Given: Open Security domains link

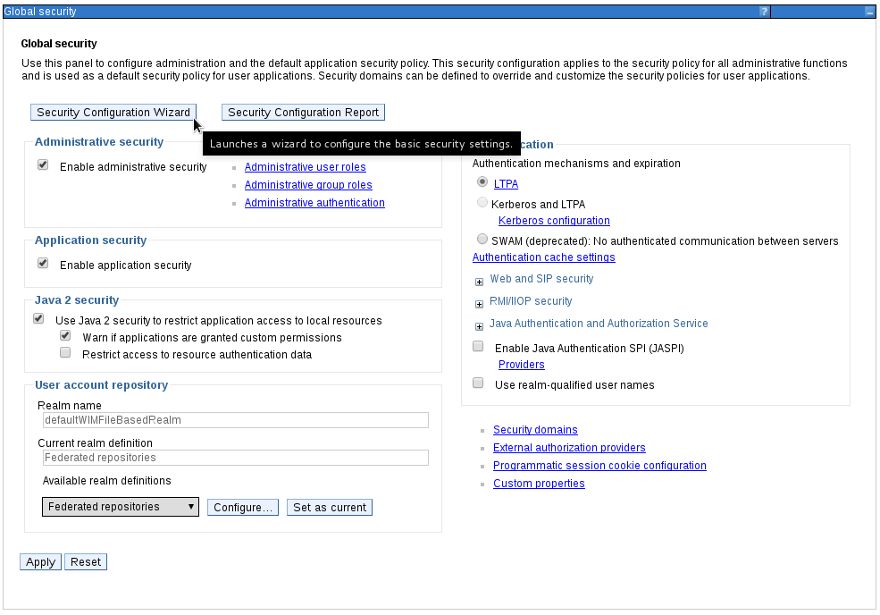Looking at the screenshot, I should pyautogui.click(x=535, y=430).
